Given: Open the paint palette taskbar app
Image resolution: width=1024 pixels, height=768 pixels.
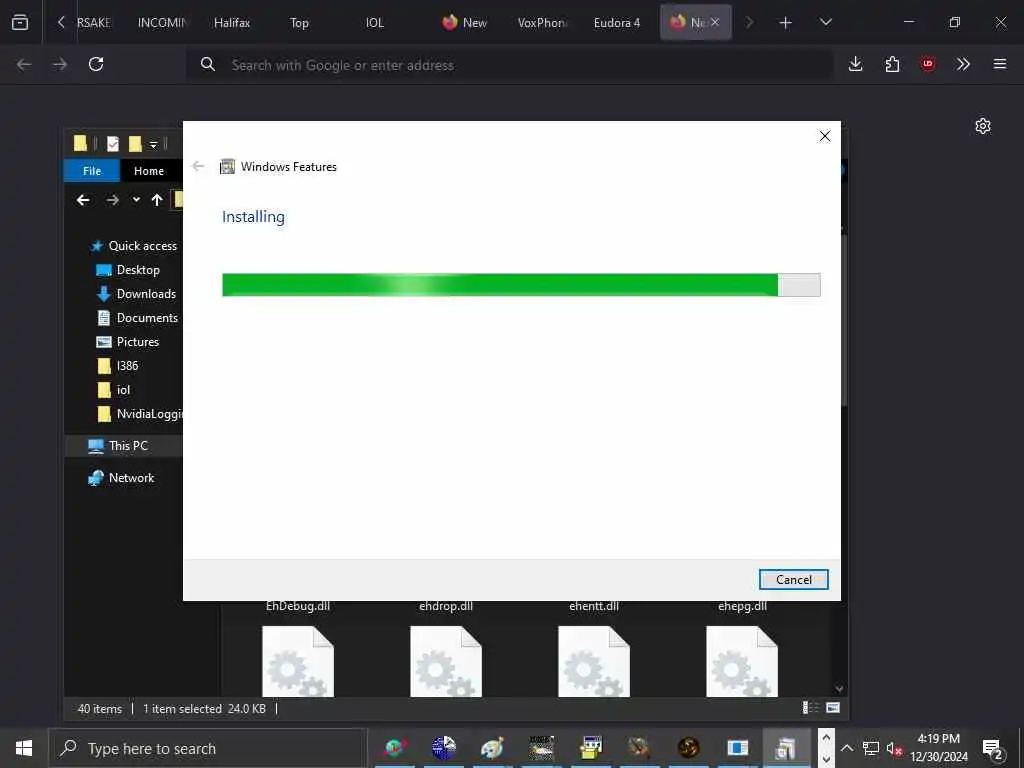Looking at the screenshot, I should point(492,748).
